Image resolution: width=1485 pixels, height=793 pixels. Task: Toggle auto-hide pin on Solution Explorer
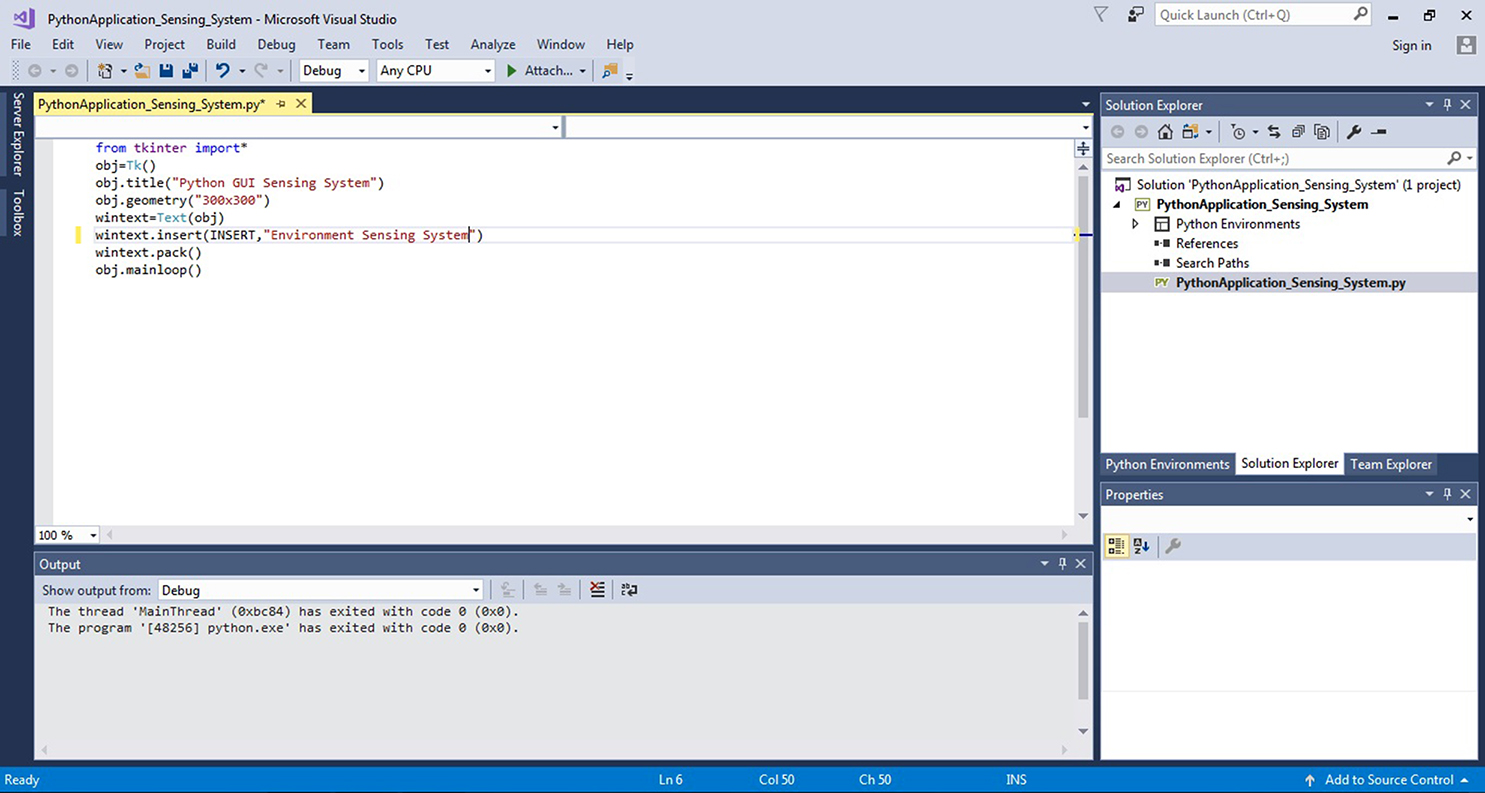click(1447, 105)
